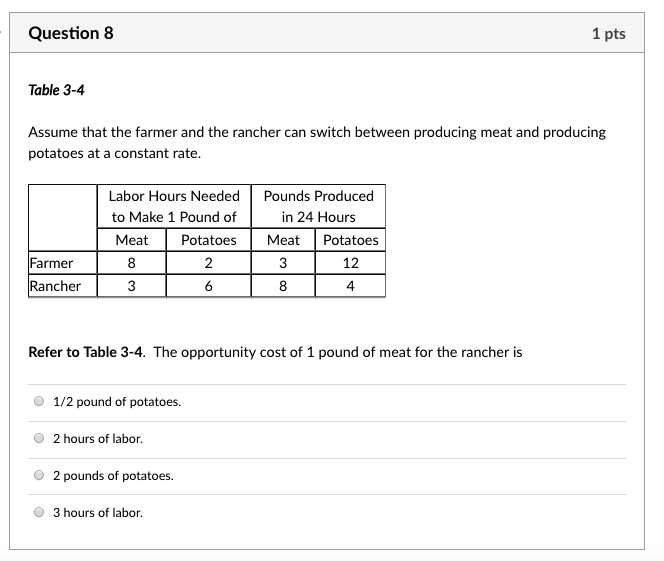The width and height of the screenshot is (664, 561).
Task: Select the '2 pounds of potatoes' radio button
Action: pyautogui.click(x=39, y=475)
